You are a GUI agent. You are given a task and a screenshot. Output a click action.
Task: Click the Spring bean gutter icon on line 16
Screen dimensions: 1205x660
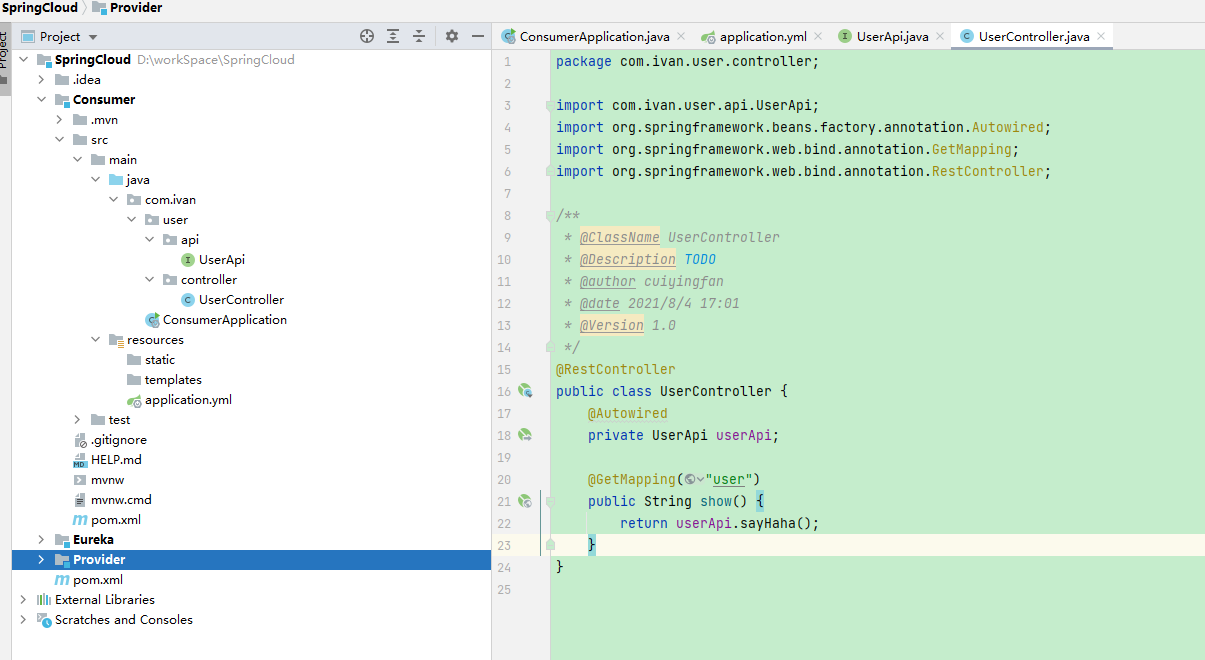(524, 391)
